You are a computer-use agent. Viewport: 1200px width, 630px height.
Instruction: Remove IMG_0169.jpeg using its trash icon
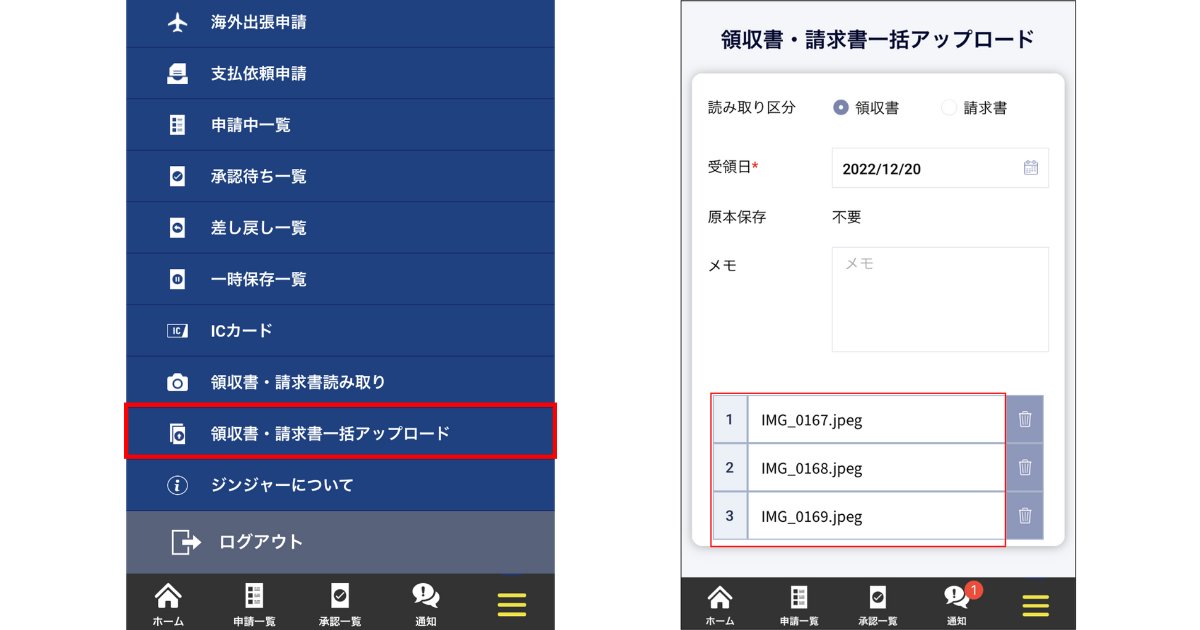coord(1024,516)
